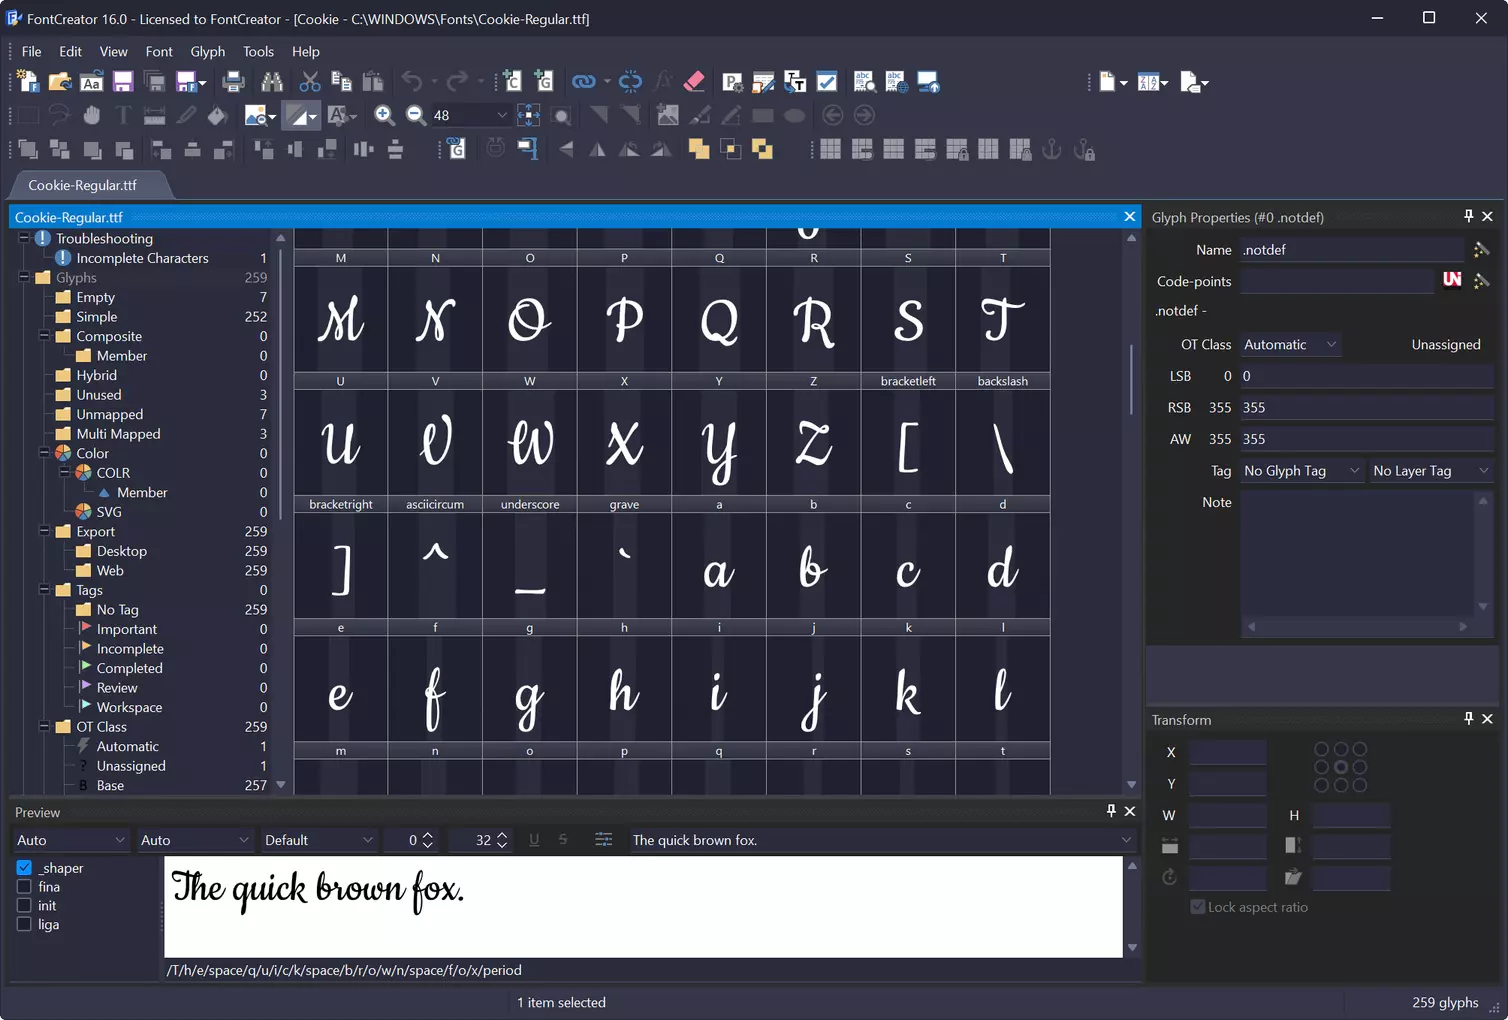
Task: Click the Copy icon in toolbar
Action: (341, 82)
